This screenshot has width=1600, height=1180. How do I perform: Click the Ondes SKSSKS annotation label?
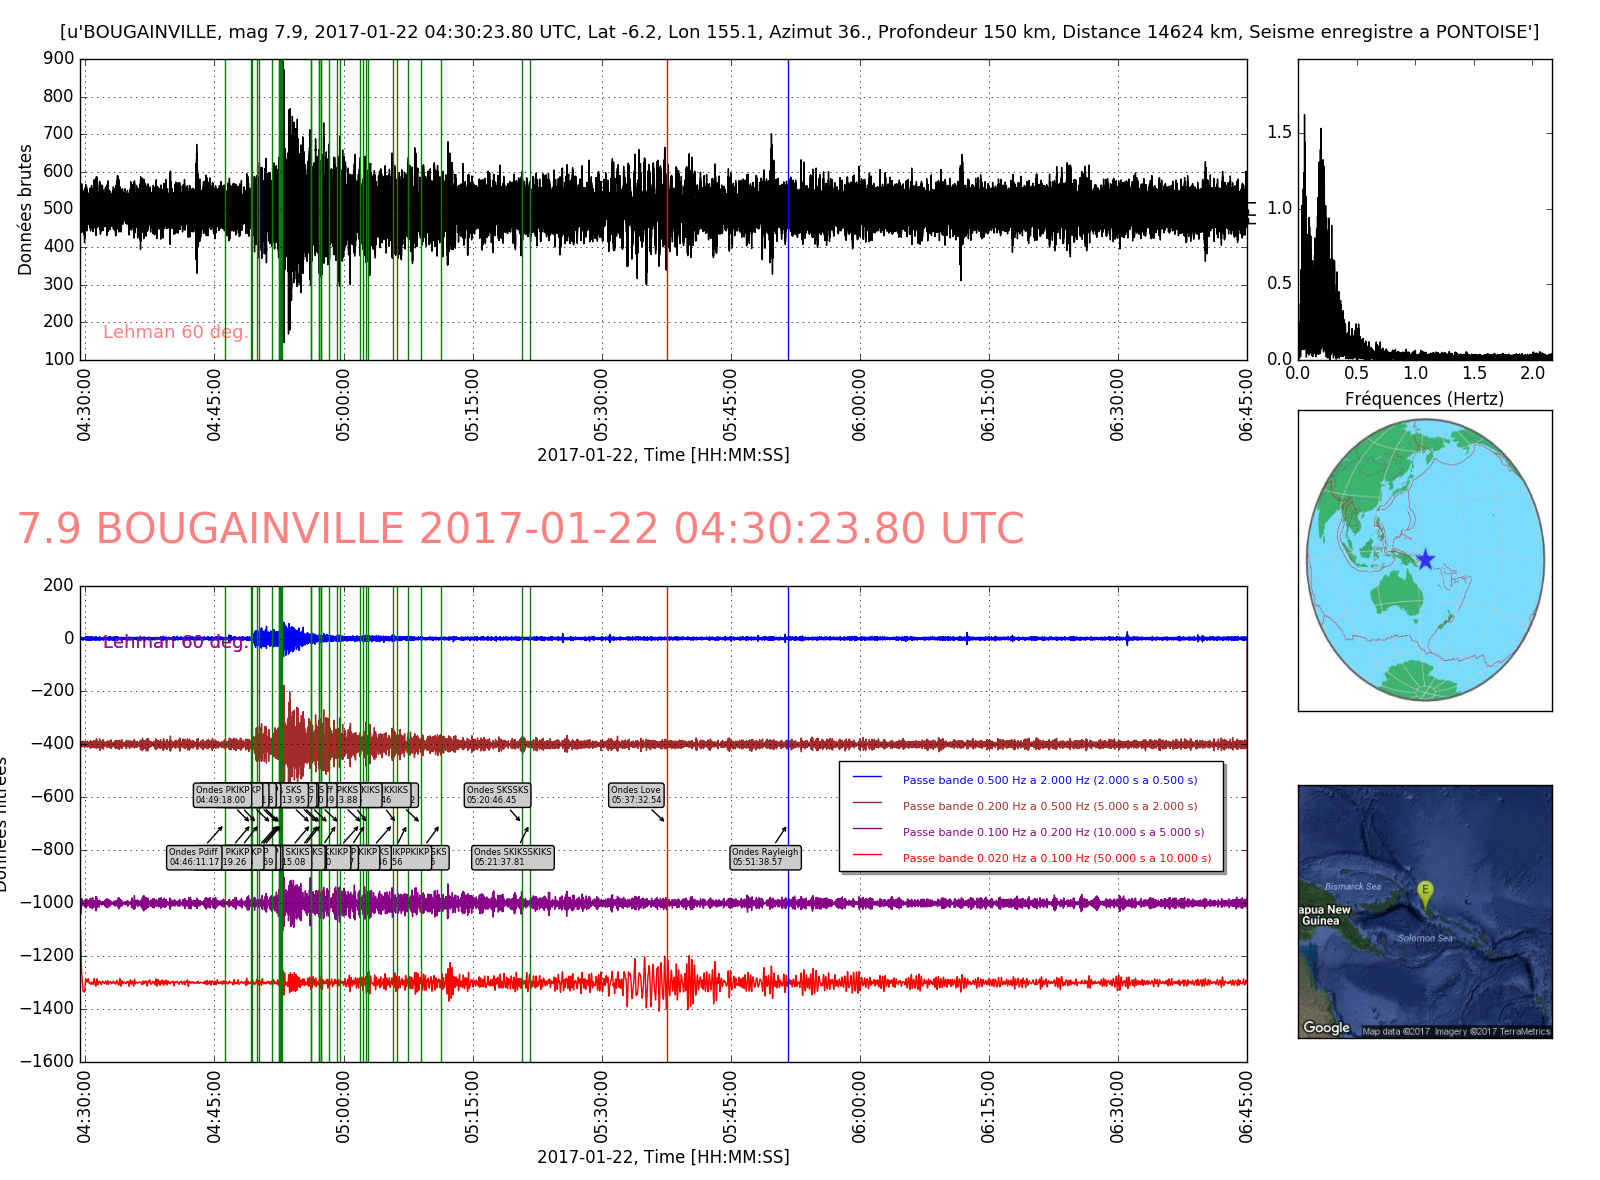click(x=497, y=795)
